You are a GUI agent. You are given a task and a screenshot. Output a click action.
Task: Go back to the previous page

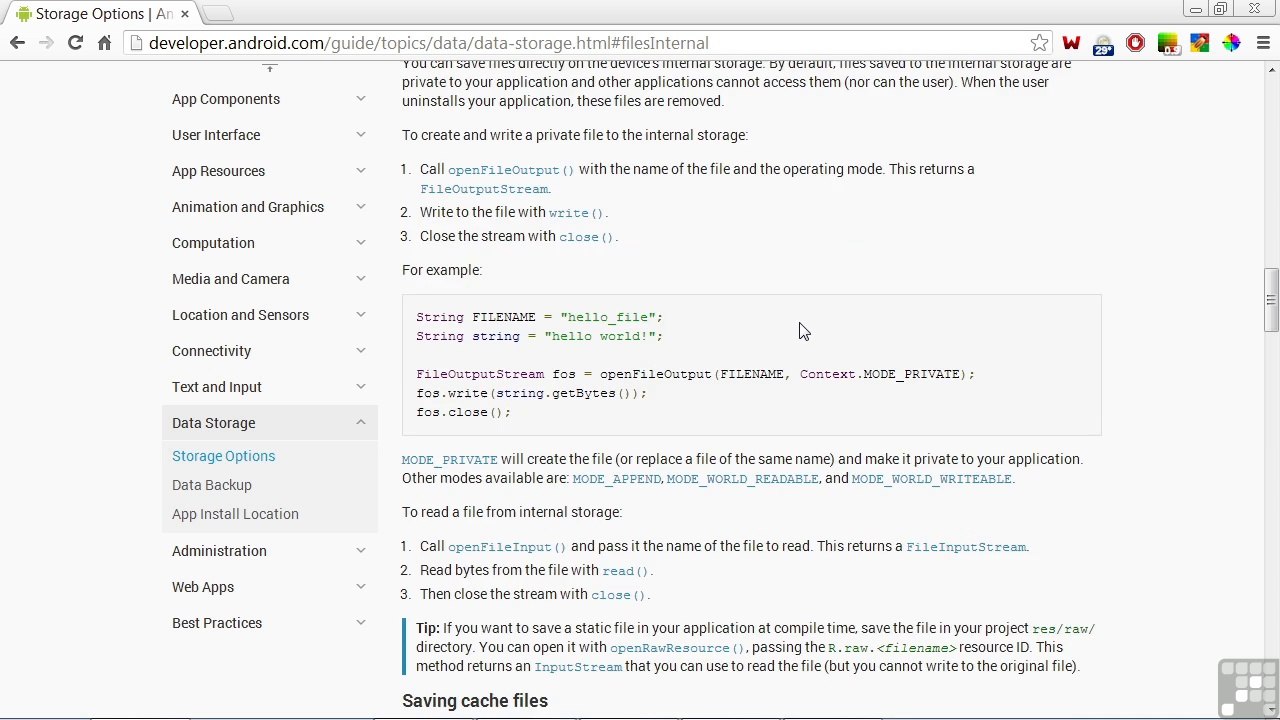(17, 43)
